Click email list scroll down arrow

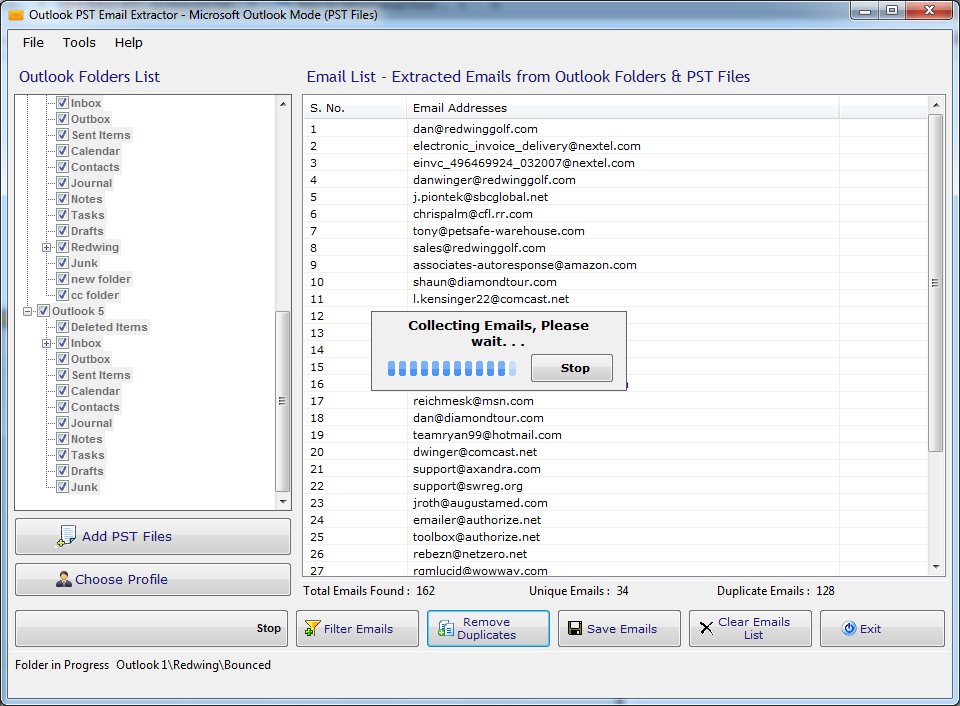(936, 567)
